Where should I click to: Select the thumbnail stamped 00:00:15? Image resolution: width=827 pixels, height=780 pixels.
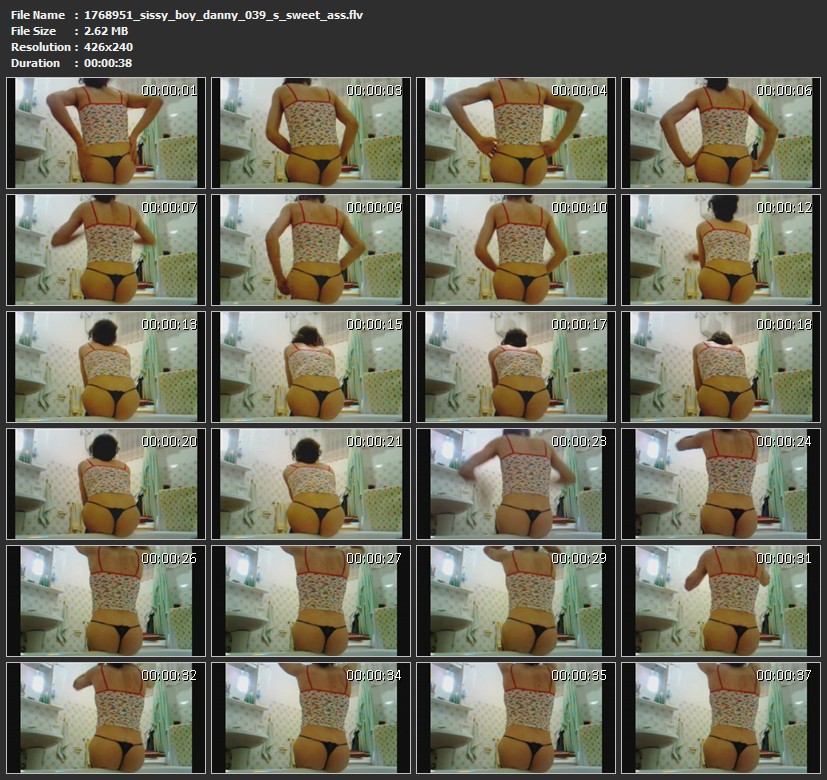coord(310,366)
